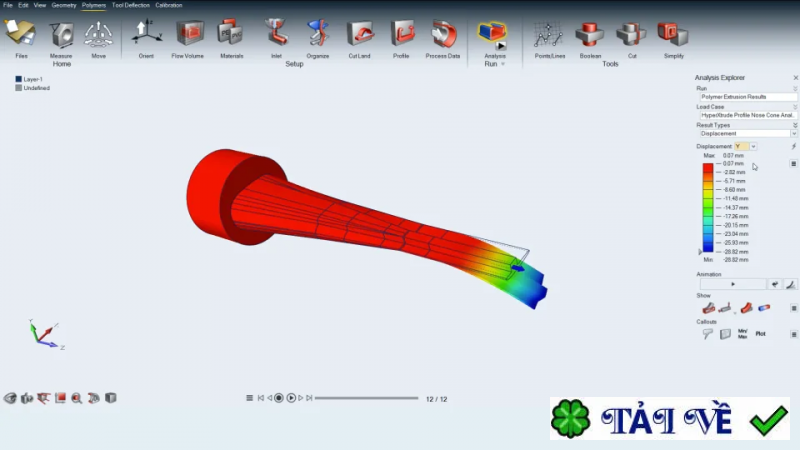Click the second Show icon in Analysis Explorer
Screen dimensions: 800x450
(x=725, y=308)
